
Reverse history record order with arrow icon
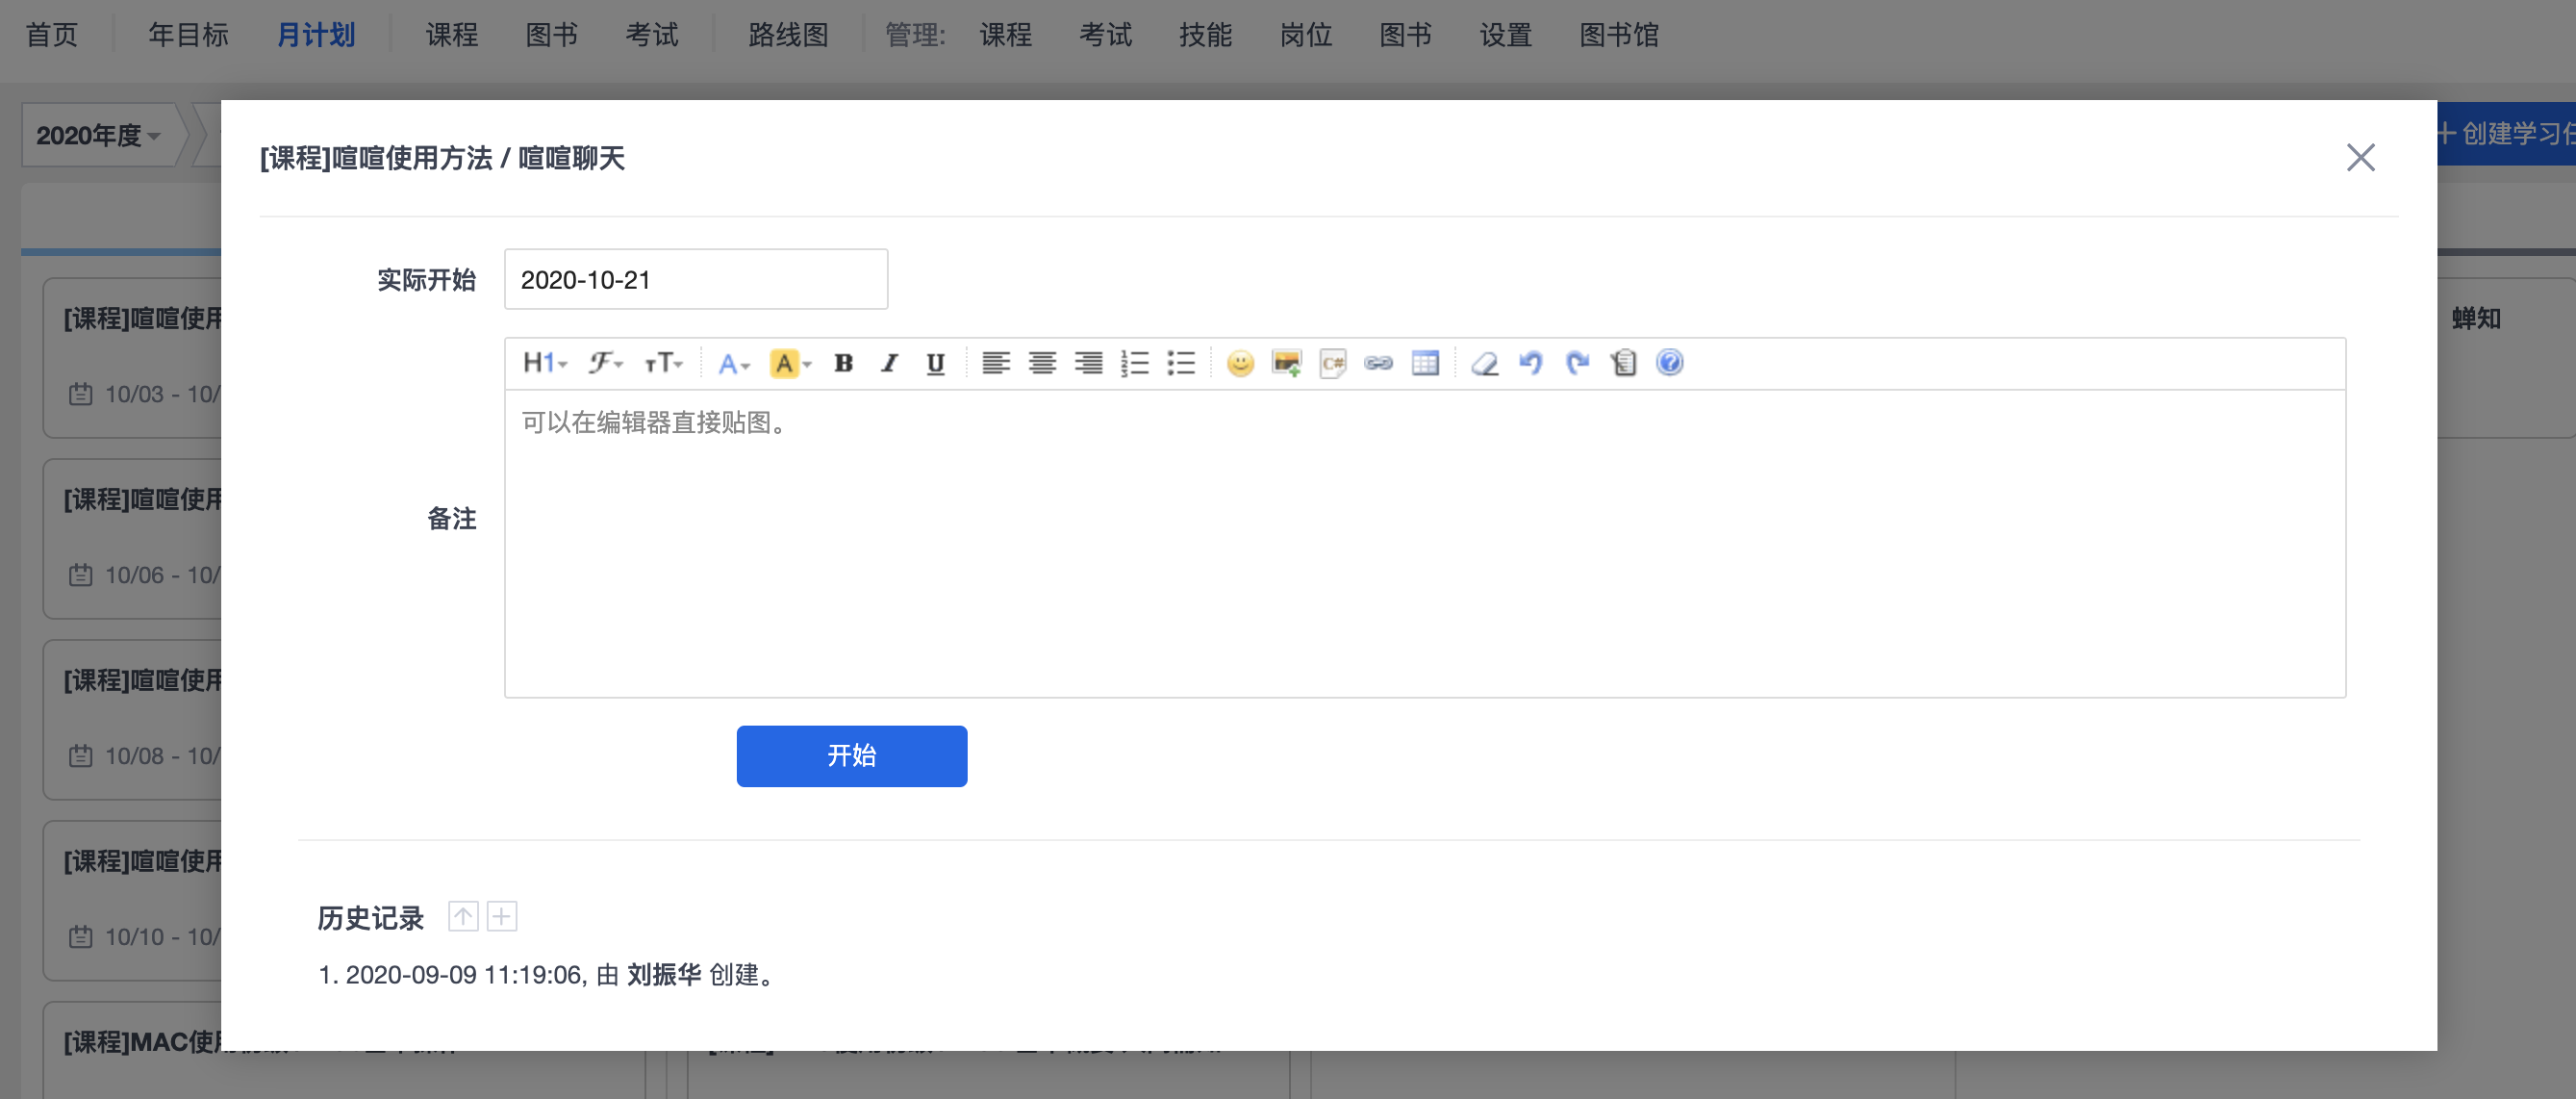point(463,916)
